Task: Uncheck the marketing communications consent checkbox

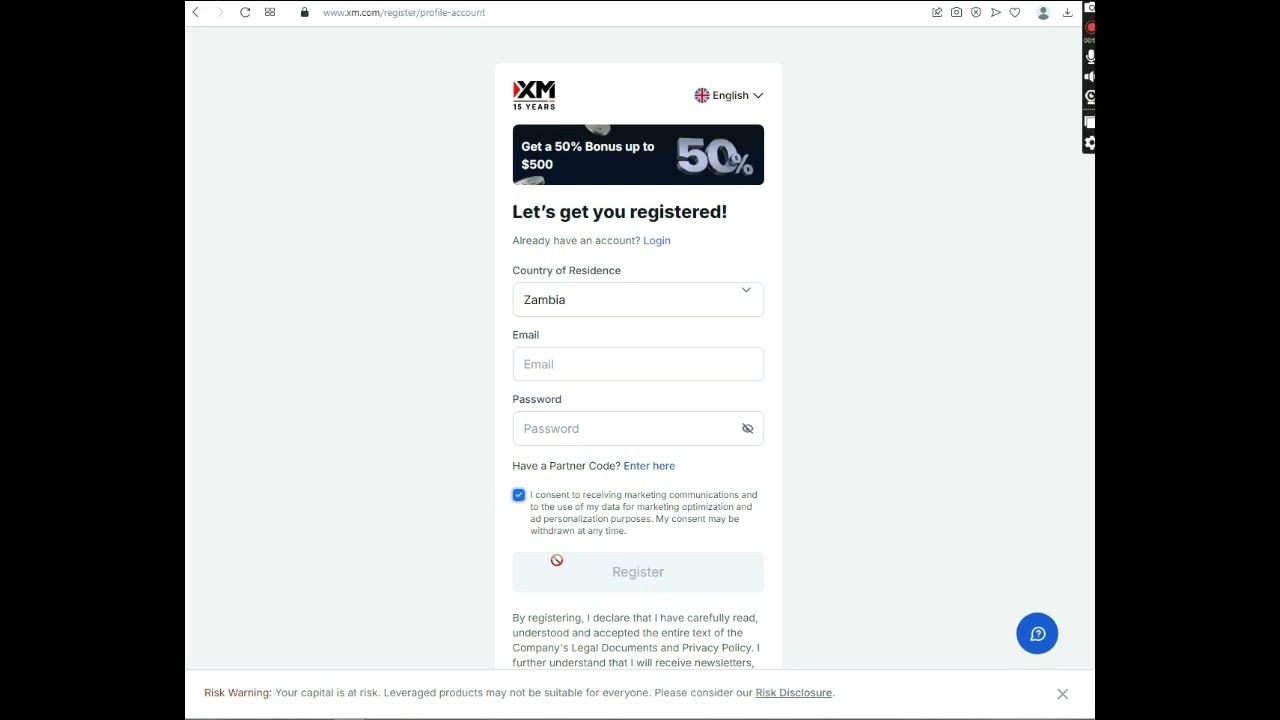Action: point(519,495)
